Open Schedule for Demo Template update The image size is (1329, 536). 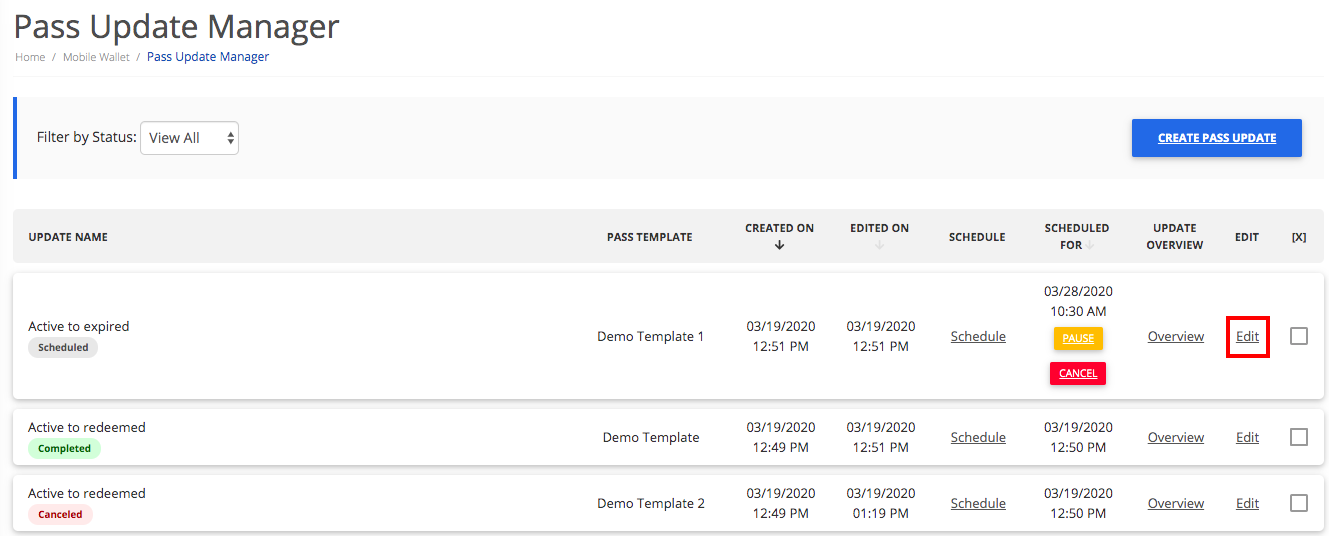(x=977, y=437)
